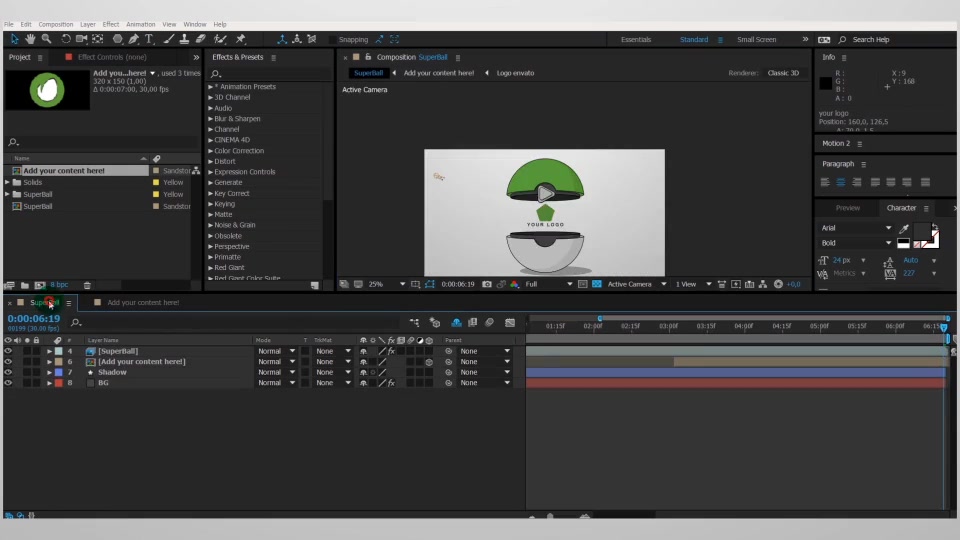Expand the Solids folder in Project
This screenshot has width=960, height=540.
[7, 182]
